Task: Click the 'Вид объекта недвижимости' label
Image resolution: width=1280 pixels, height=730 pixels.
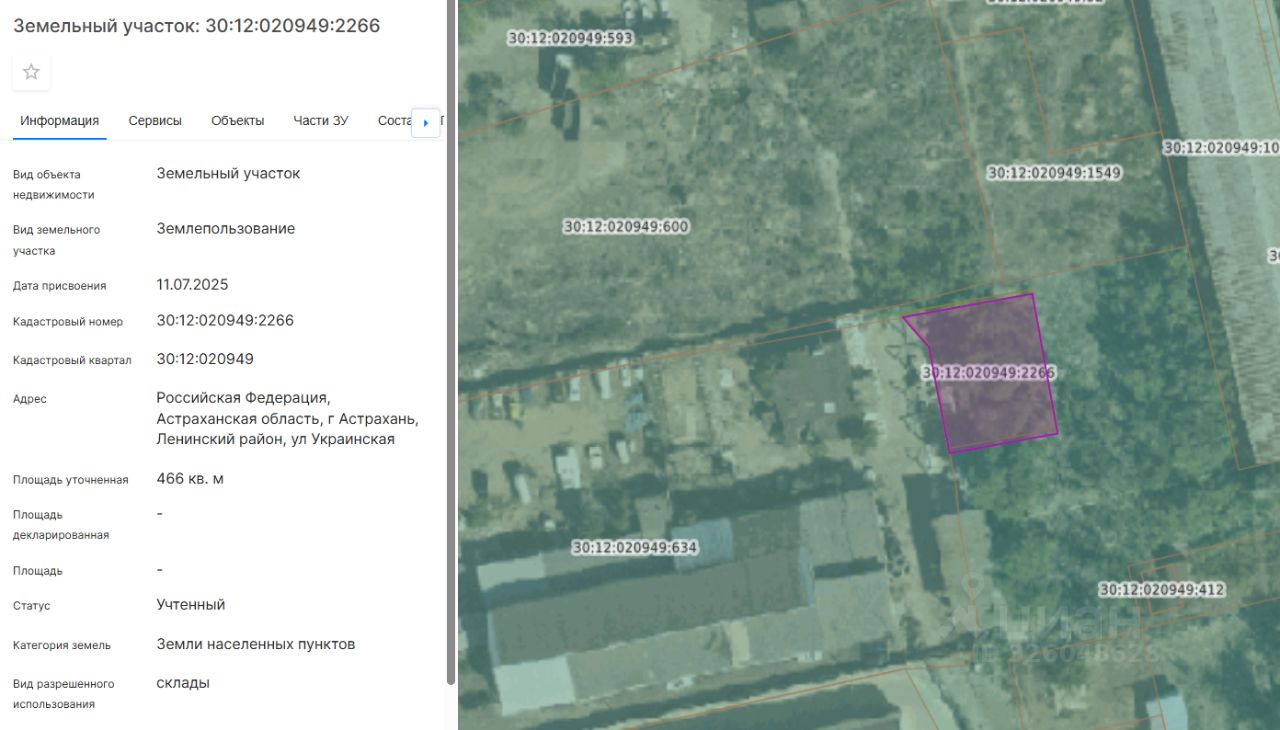Action: click(54, 185)
